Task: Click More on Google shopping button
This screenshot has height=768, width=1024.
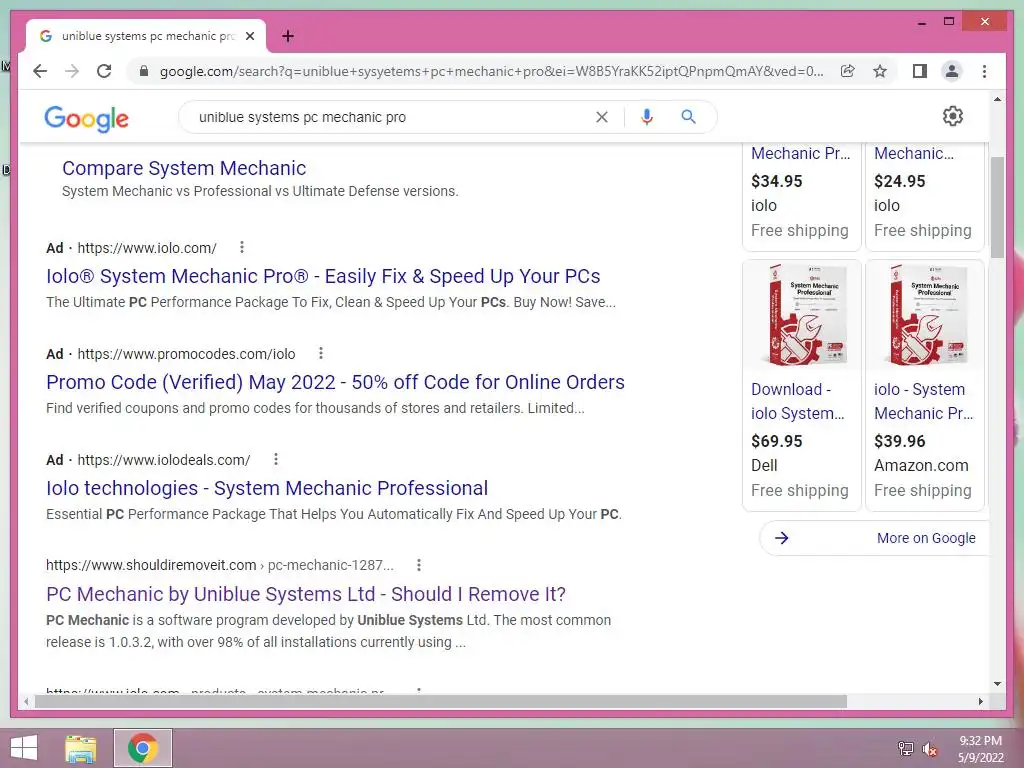Action: pos(874,538)
